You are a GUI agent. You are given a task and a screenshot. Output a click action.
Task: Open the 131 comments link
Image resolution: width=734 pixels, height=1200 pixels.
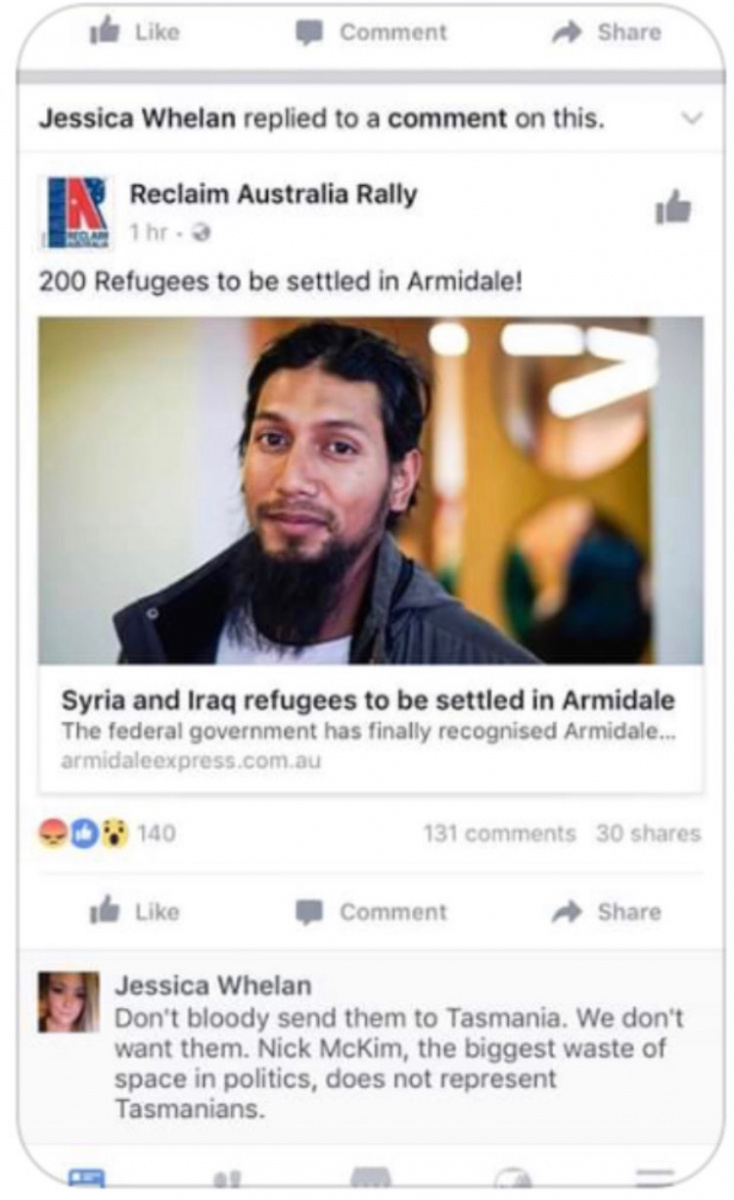coord(500,833)
